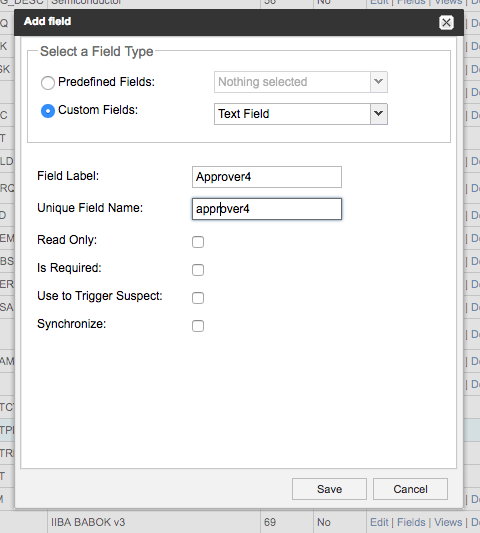The width and height of the screenshot is (480, 533).
Task: Select the Predefined Fields radio button
Action: pos(48,83)
